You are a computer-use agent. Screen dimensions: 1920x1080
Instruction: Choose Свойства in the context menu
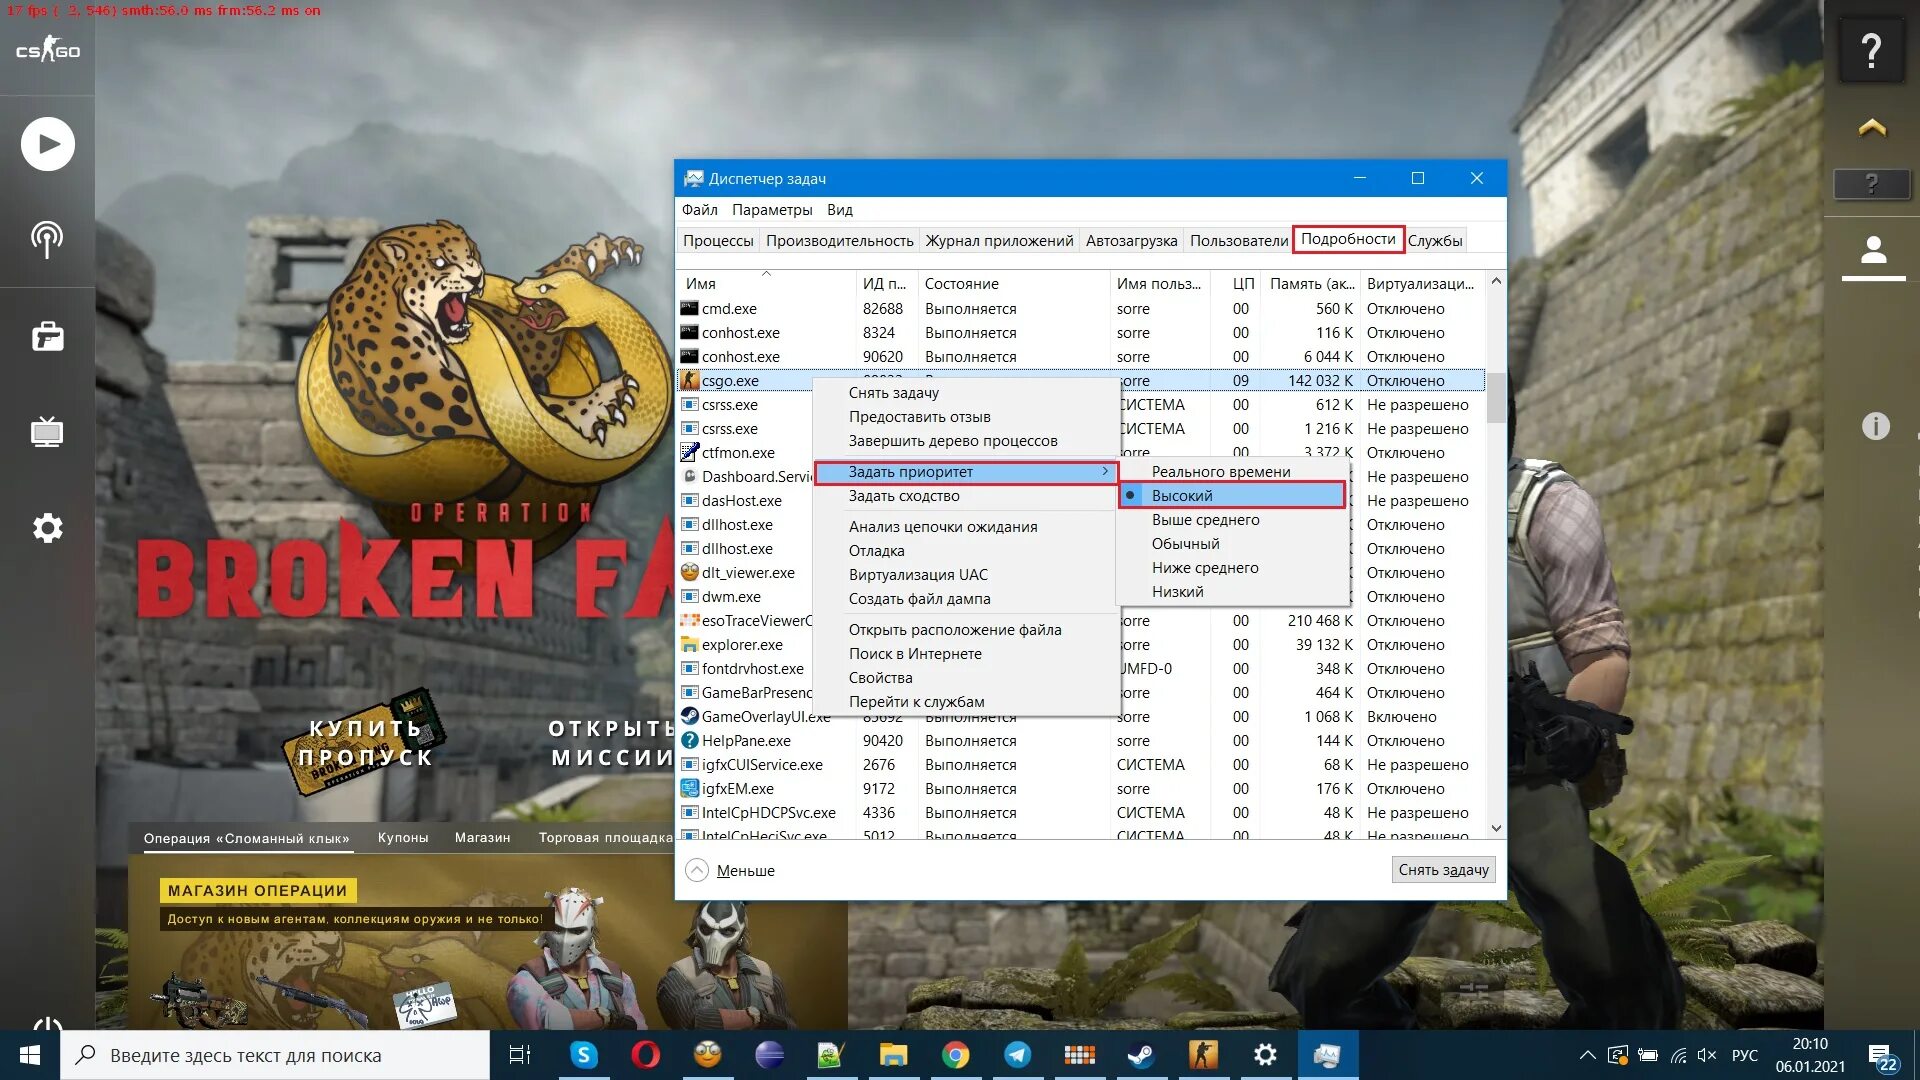tap(966, 677)
